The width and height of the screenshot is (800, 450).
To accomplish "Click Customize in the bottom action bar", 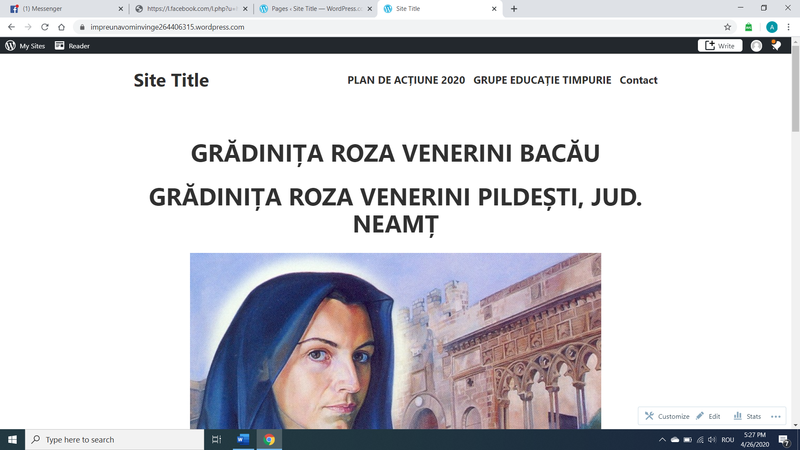I will tap(667, 416).
